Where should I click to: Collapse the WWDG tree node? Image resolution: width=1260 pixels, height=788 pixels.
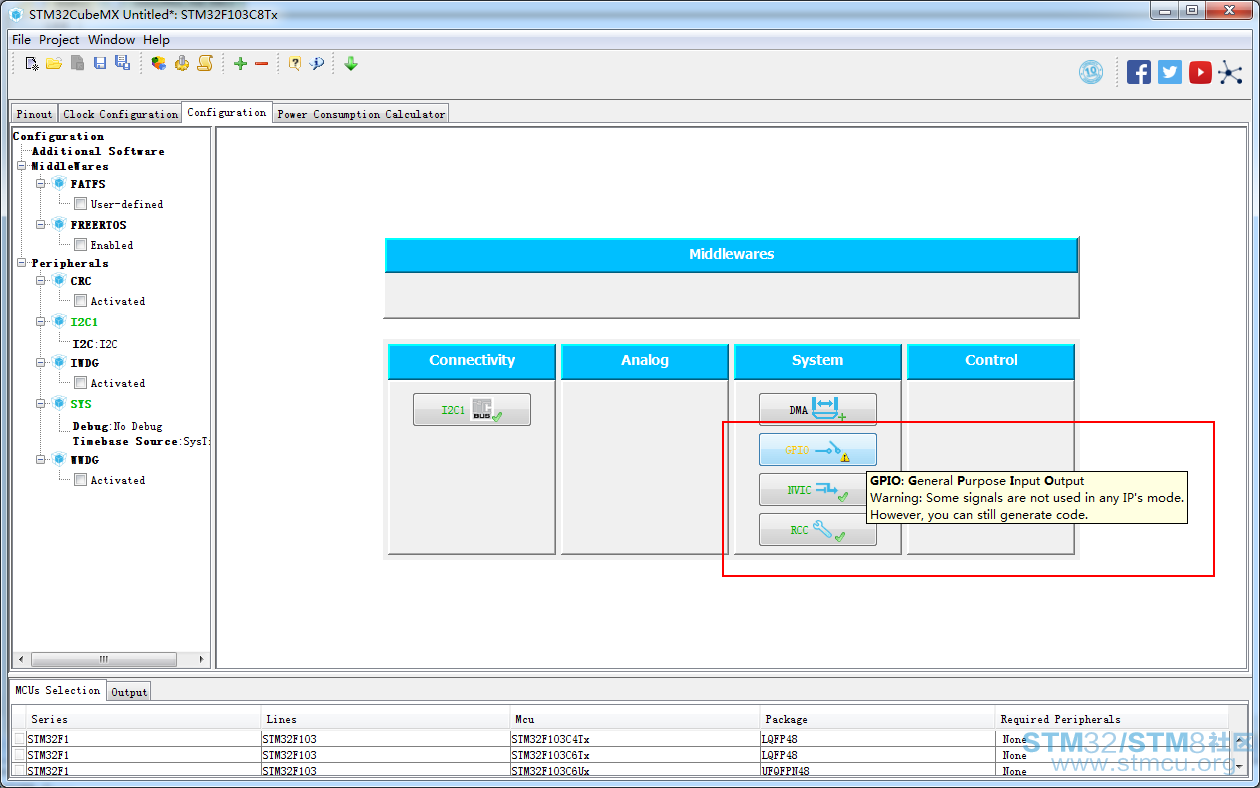[x=42, y=460]
